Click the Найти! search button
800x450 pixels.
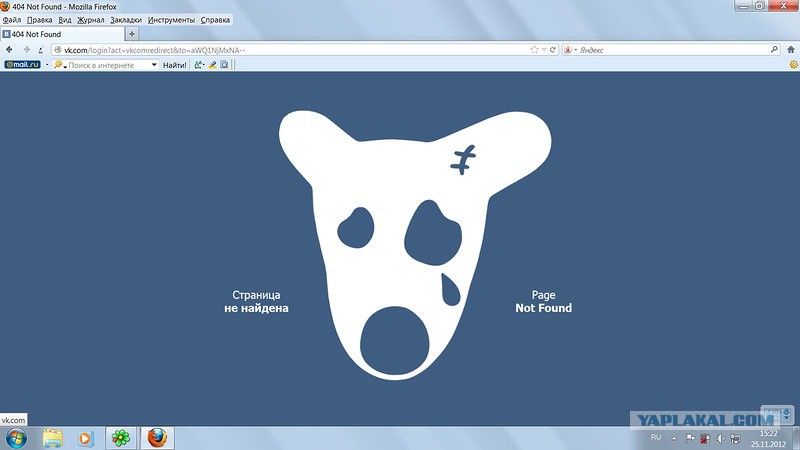tap(174, 65)
